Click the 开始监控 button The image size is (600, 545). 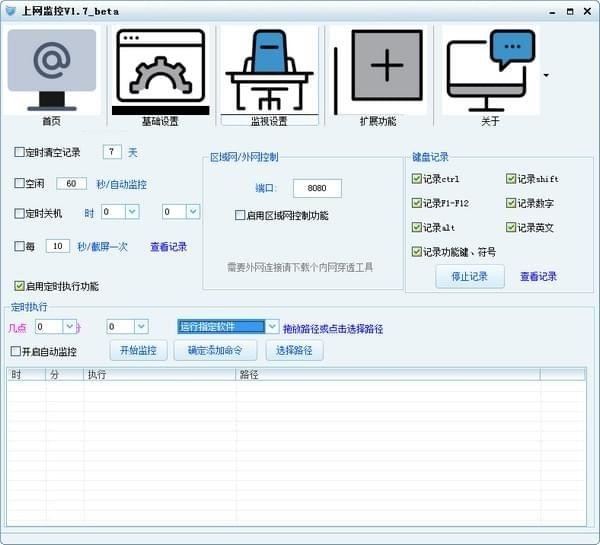click(138, 351)
